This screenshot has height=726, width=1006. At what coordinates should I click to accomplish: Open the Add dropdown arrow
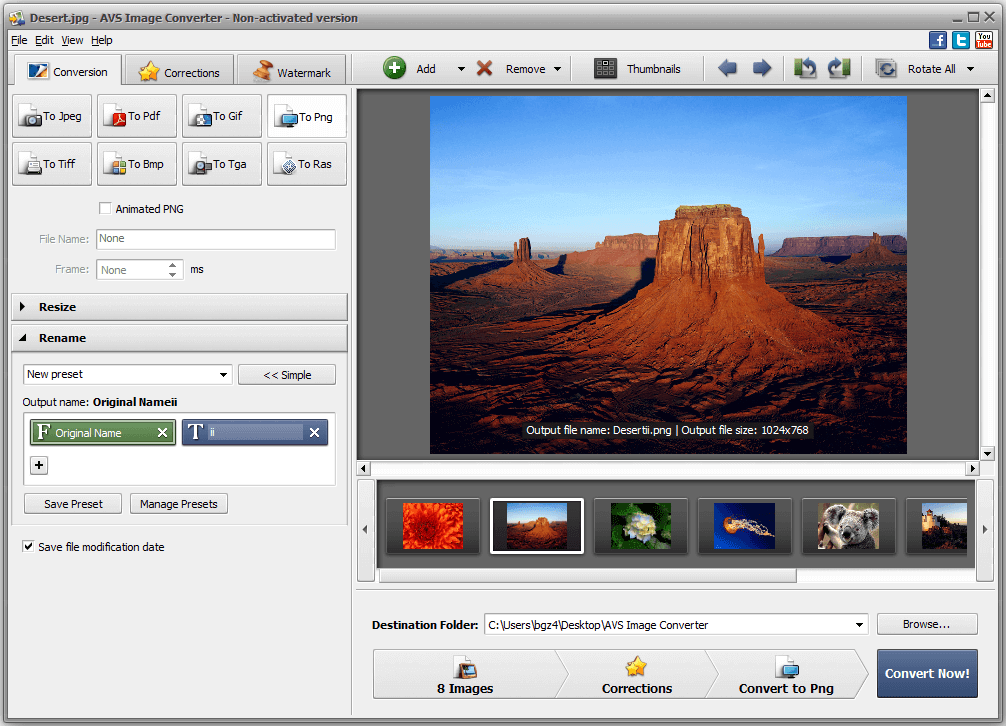tap(461, 69)
